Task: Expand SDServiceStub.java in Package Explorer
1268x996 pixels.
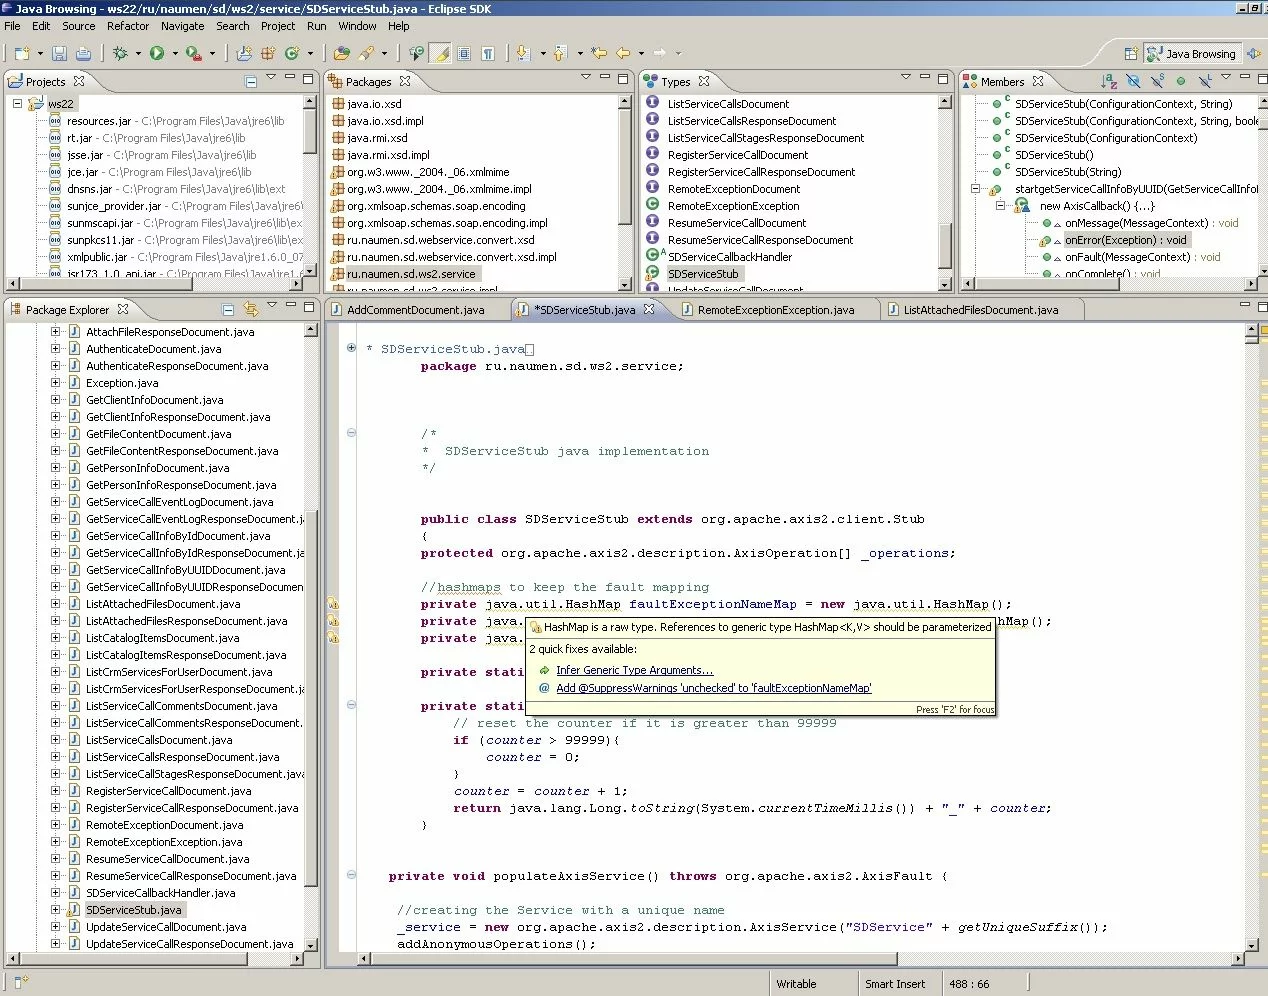Action: click(x=56, y=910)
